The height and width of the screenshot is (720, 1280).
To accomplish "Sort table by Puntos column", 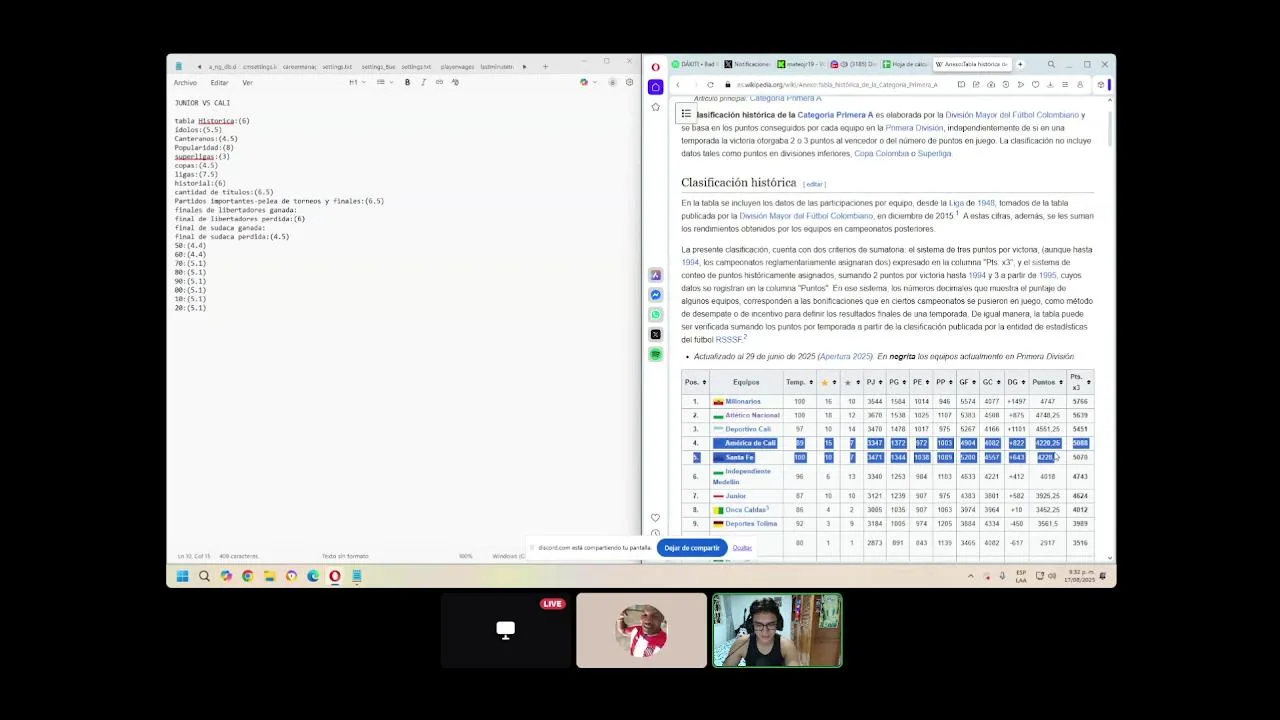I will (1047, 382).
